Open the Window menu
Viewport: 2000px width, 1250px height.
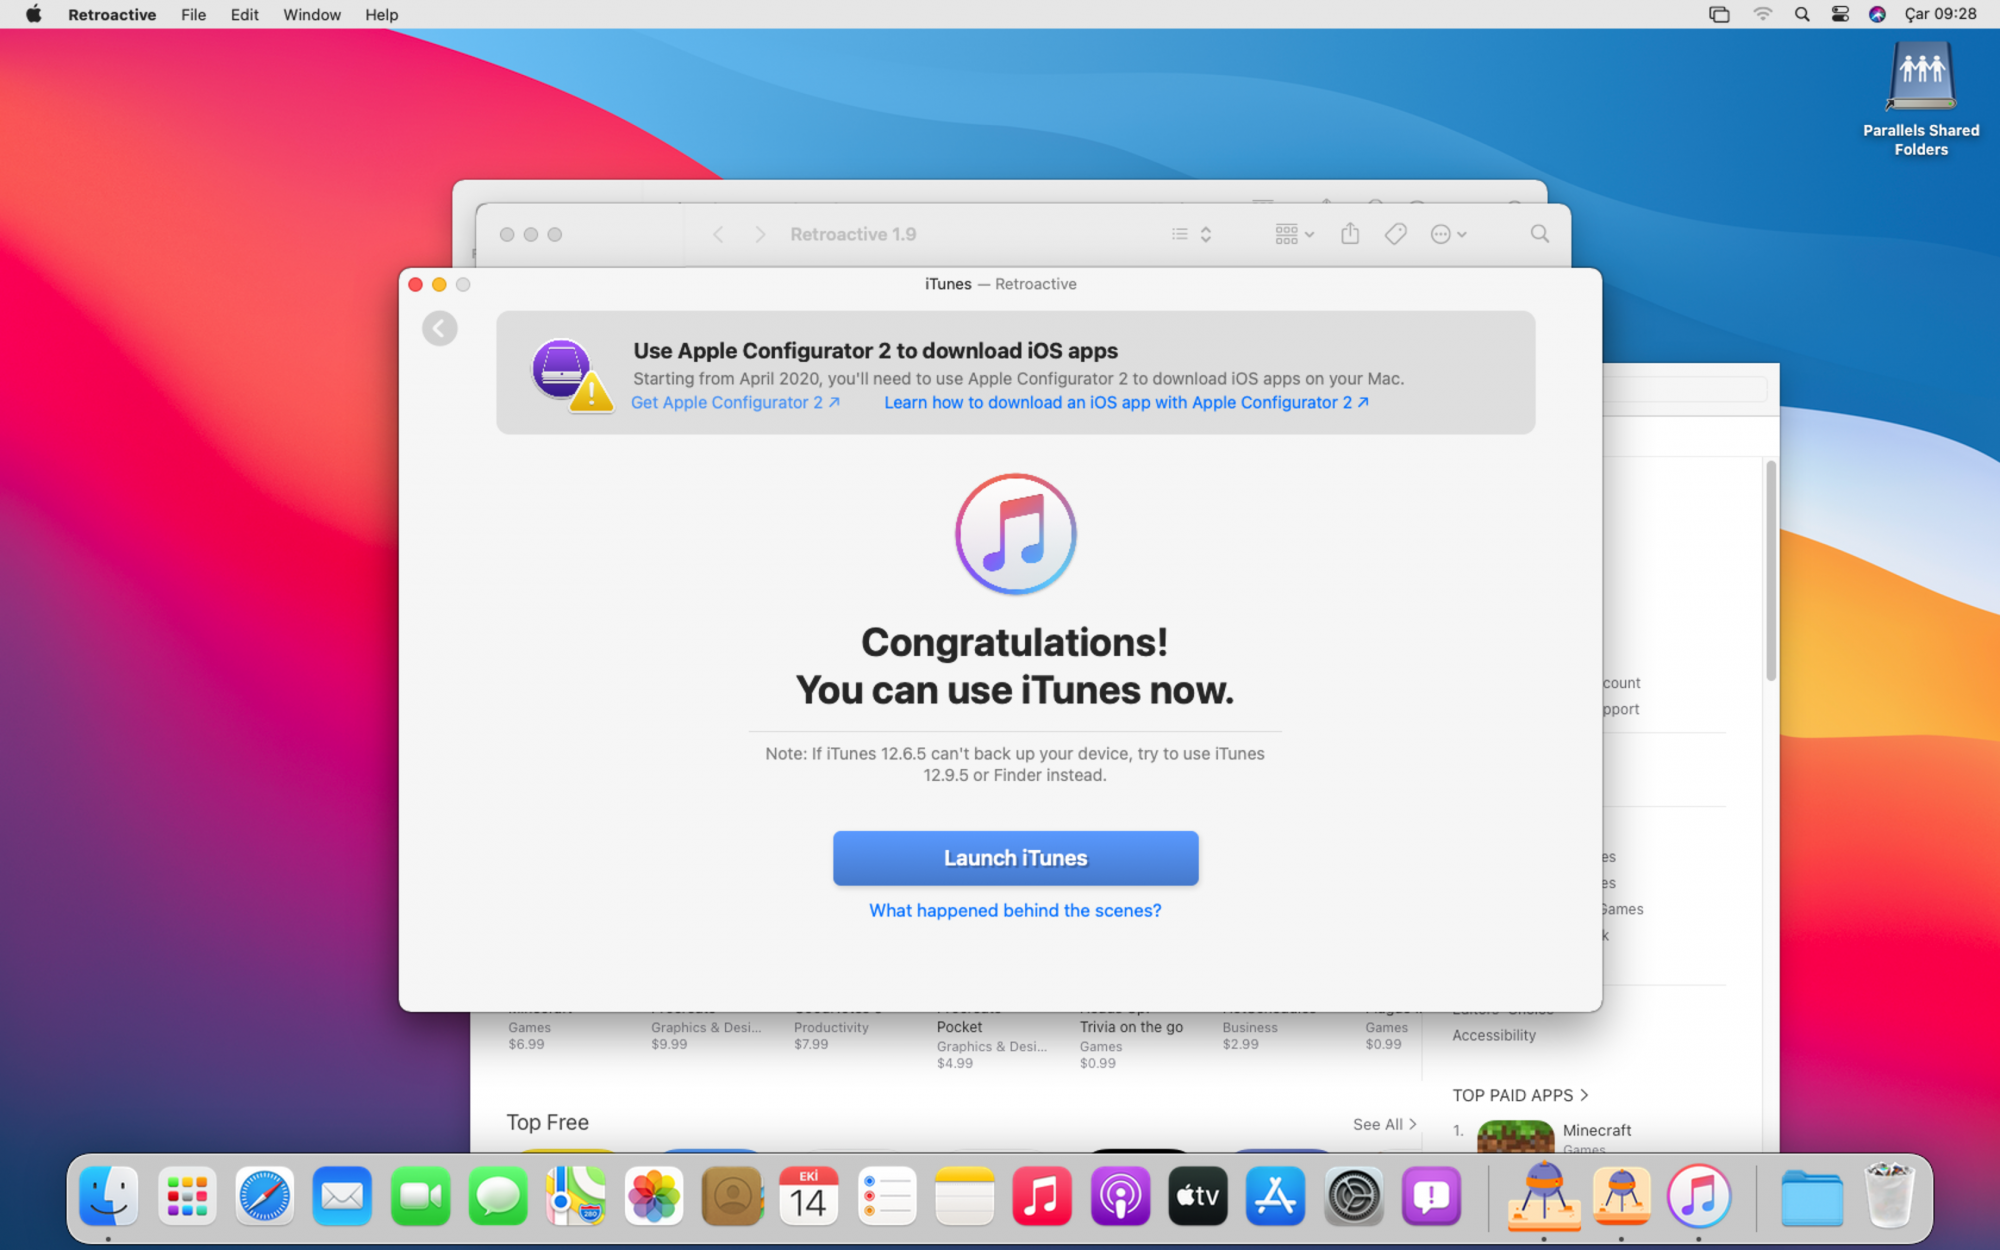coord(312,14)
